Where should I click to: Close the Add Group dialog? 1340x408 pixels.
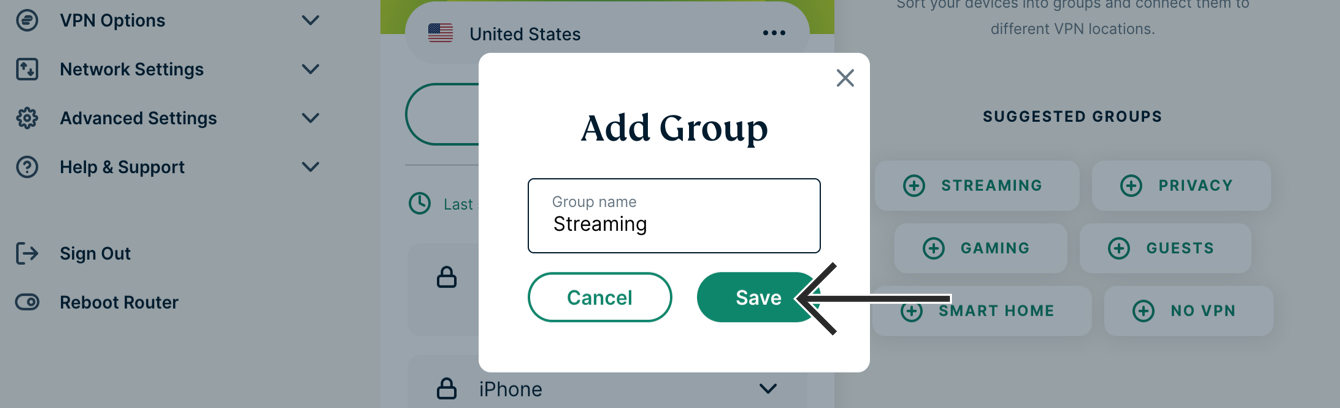[x=845, y=78]
